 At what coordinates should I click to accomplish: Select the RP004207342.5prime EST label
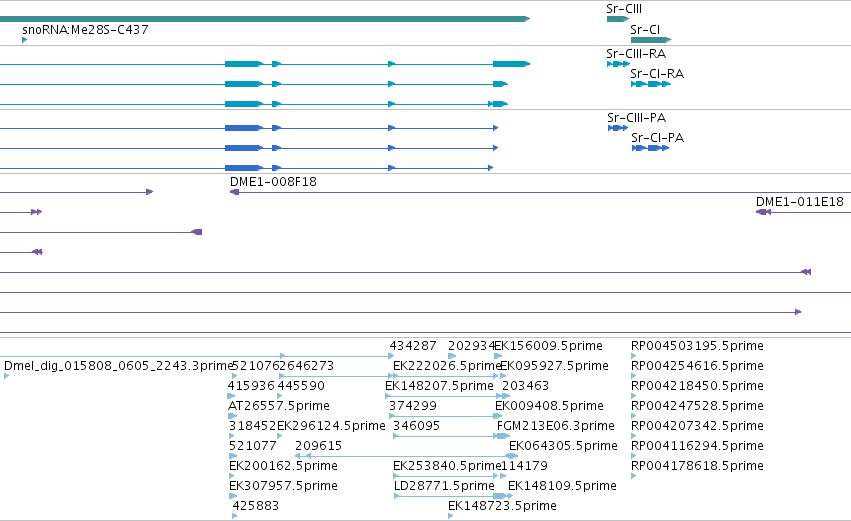697,426
